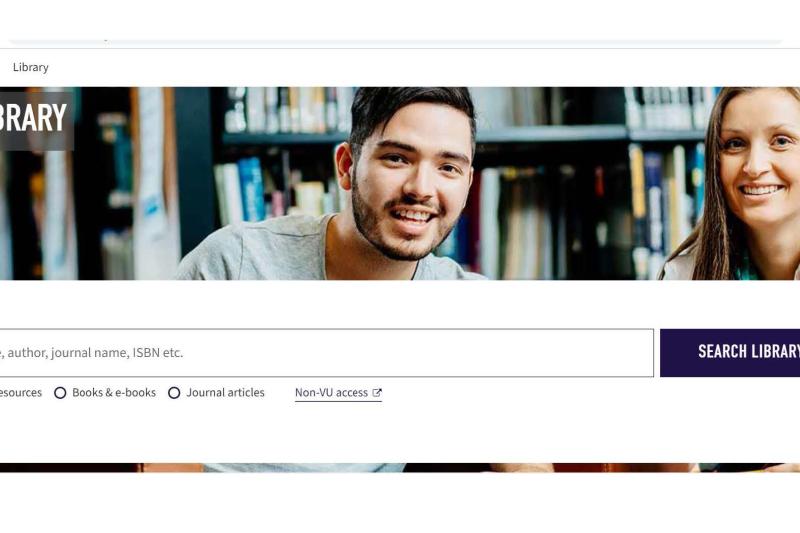Choose the partially visible resources search option
This screenshot has height=533, width=800.
20,393
